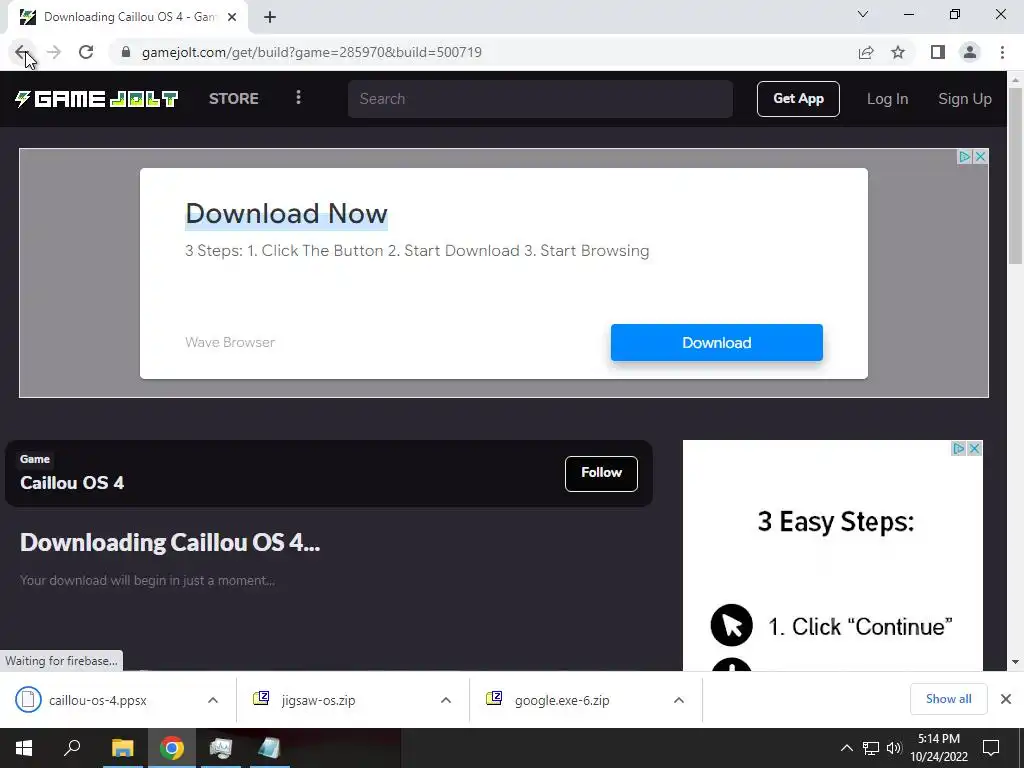Open Chrome's three-dot menu
This screenshot has width=1024, height=768.
coord(1002,52)
